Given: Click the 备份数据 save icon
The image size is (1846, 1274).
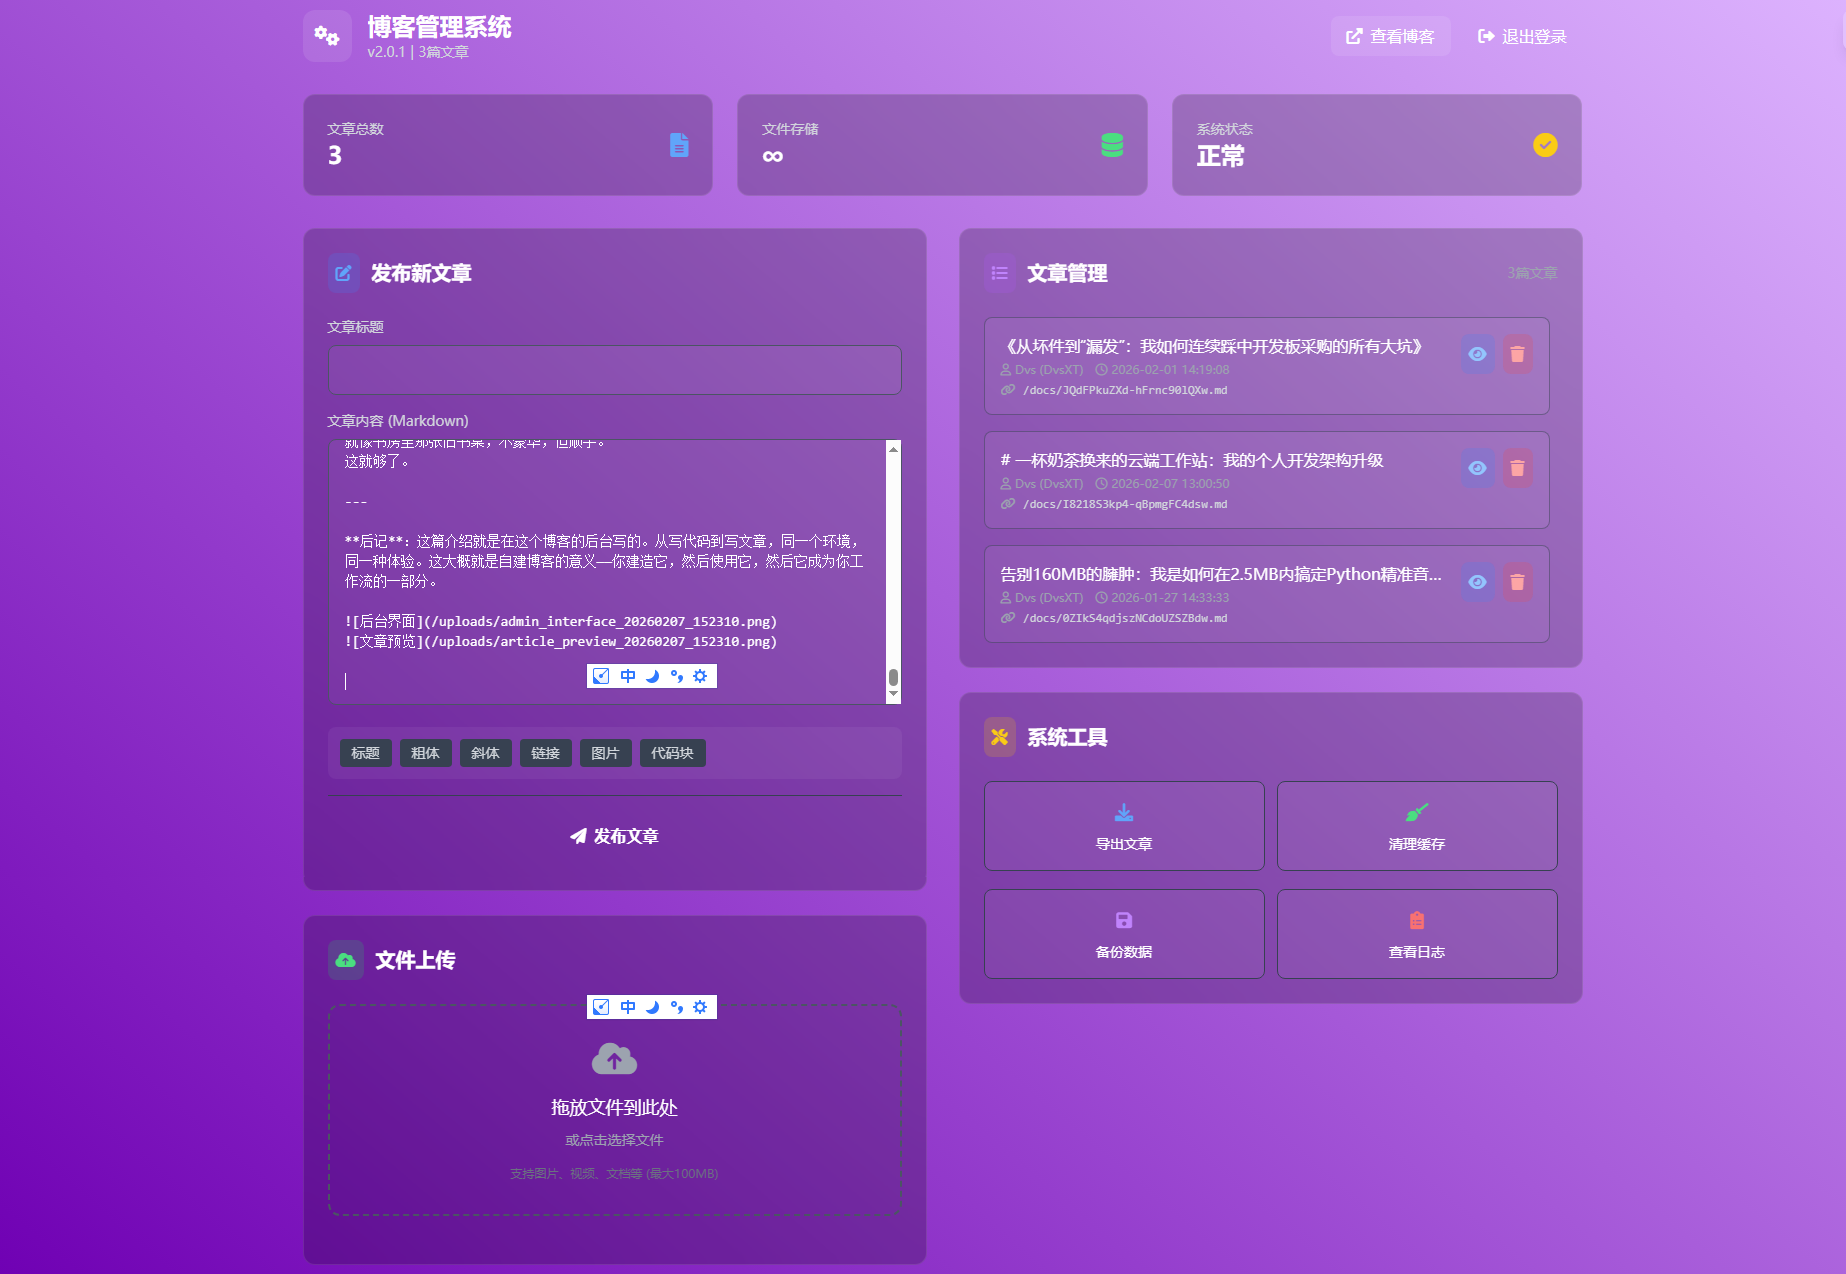Looking at the screenshot, I should coord(1123,921).
